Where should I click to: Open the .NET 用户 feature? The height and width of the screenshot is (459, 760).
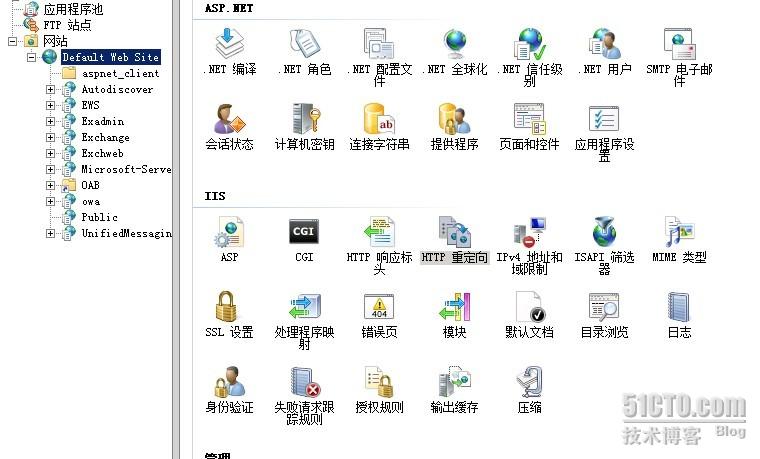pos(604,51)
